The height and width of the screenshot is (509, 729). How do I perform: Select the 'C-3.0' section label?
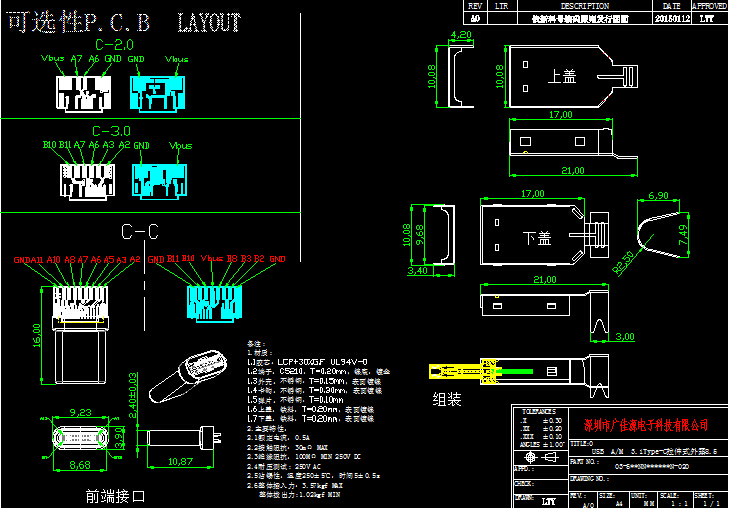coord(112,131)
